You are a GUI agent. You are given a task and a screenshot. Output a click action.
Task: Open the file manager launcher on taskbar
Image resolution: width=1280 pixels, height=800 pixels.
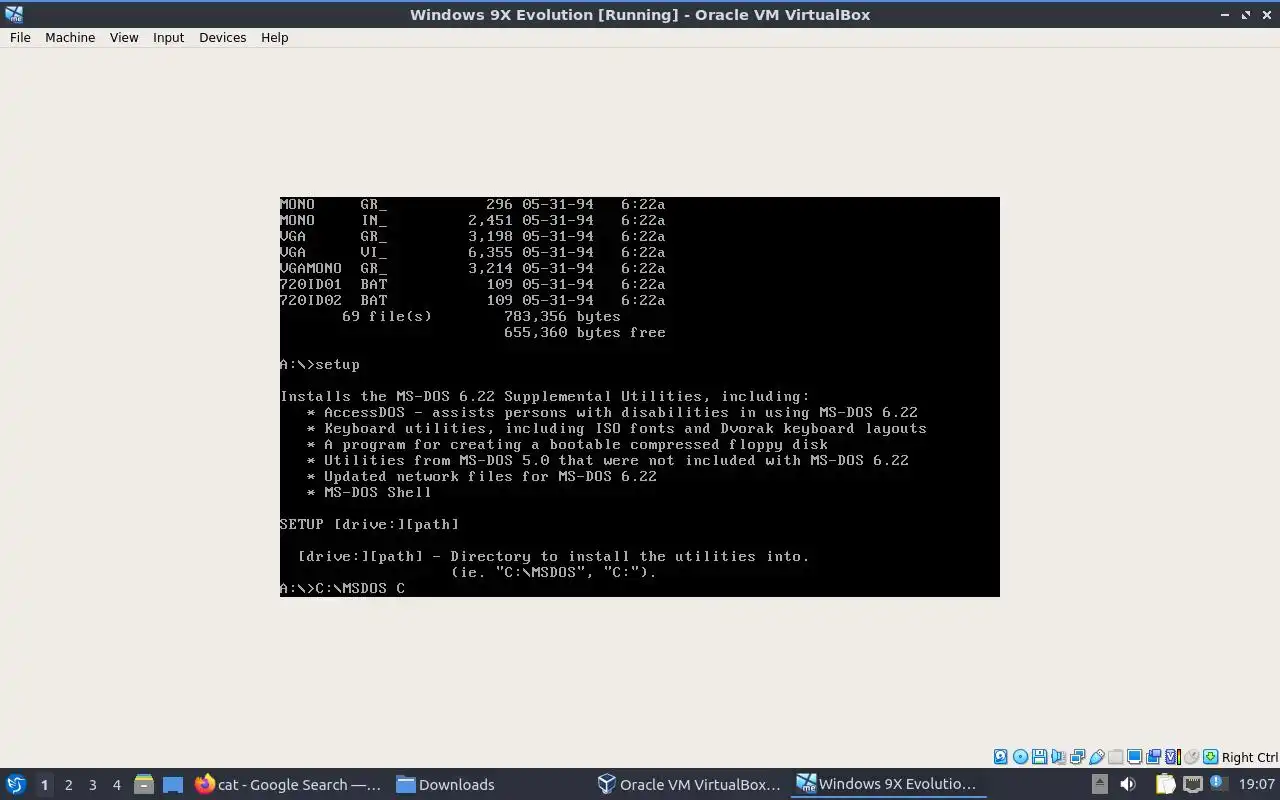click(143, 784)
